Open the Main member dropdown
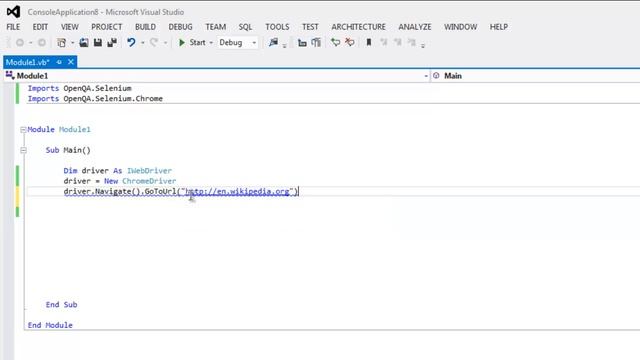This screenshot has width=640, height=360. 536,76
